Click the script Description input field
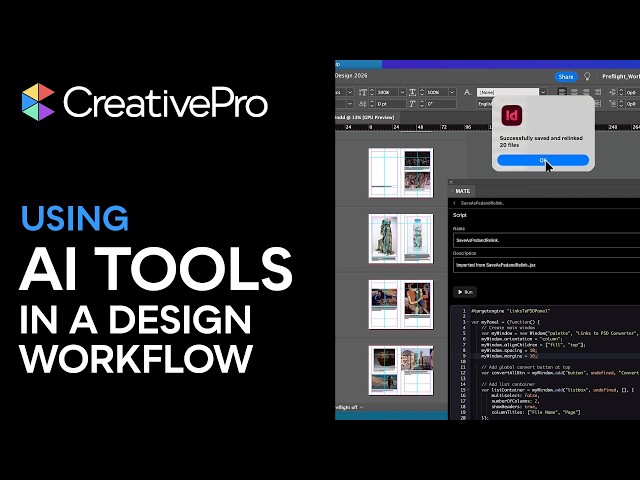This screenshot has width=640, height=480. tap(546, 265)
